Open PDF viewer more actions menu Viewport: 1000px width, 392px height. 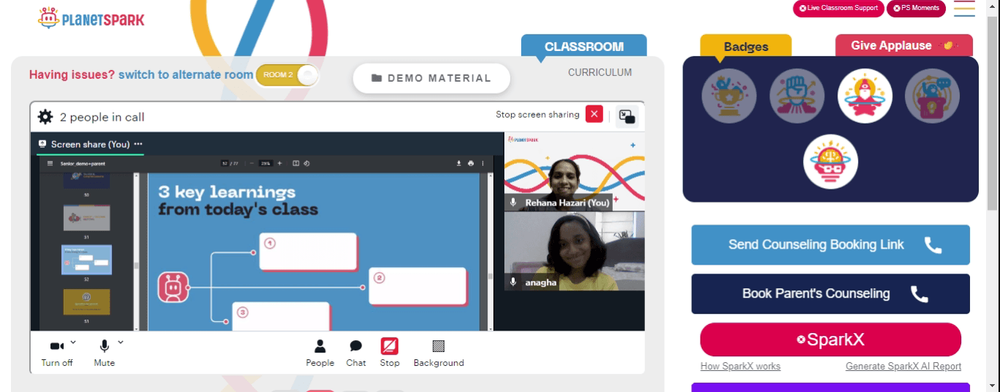[483, 163]
